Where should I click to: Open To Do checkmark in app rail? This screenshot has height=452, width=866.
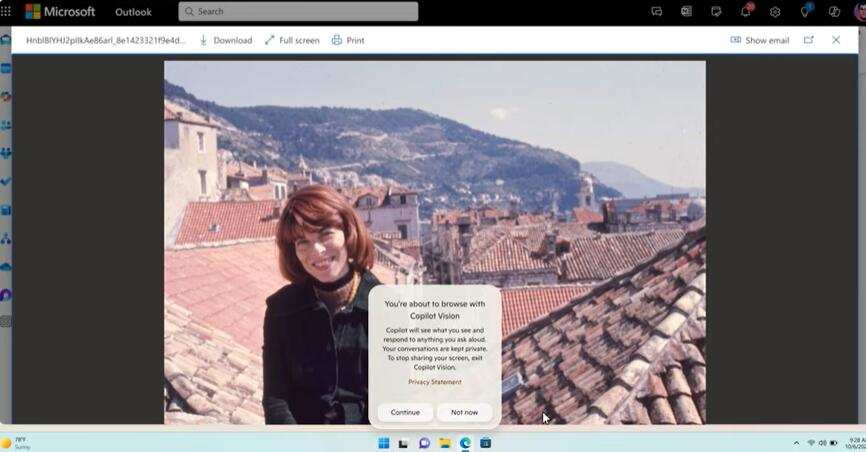click(6, 182)
